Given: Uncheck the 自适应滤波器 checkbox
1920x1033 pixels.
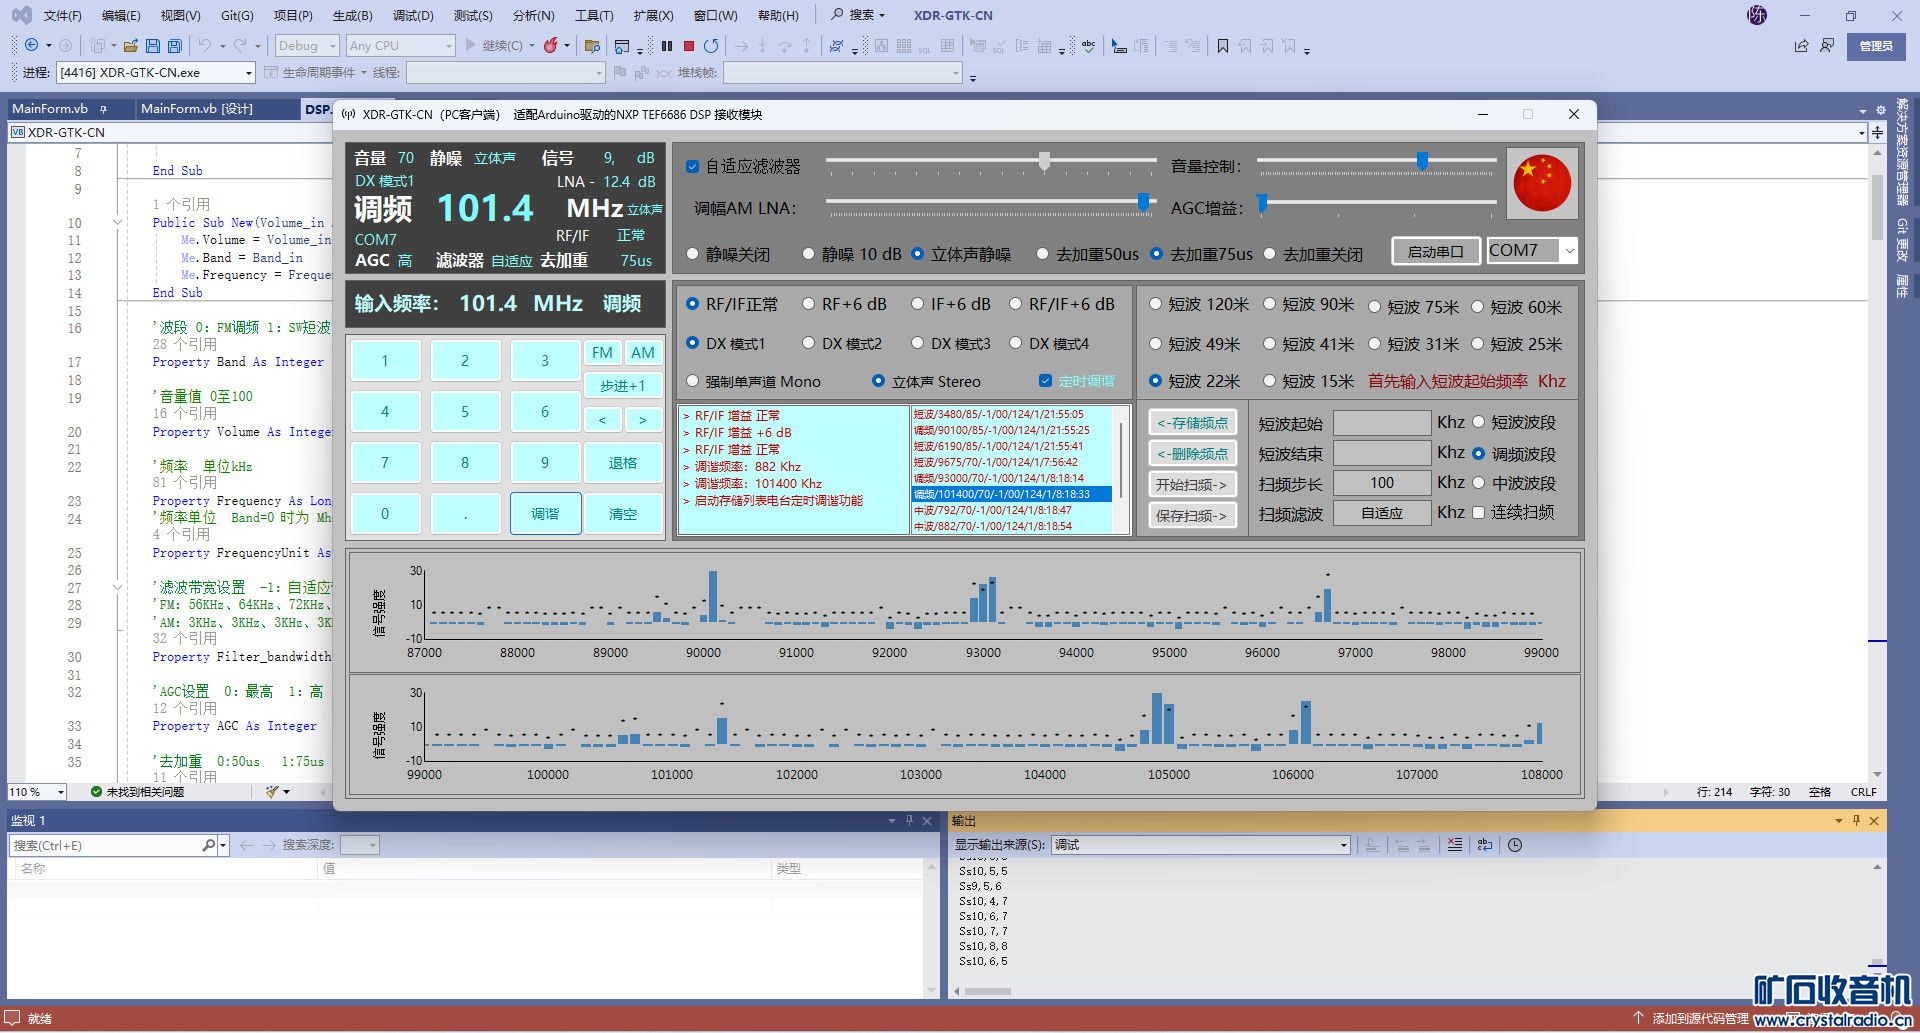Looking at the screenshot, I should coord(692,167).
